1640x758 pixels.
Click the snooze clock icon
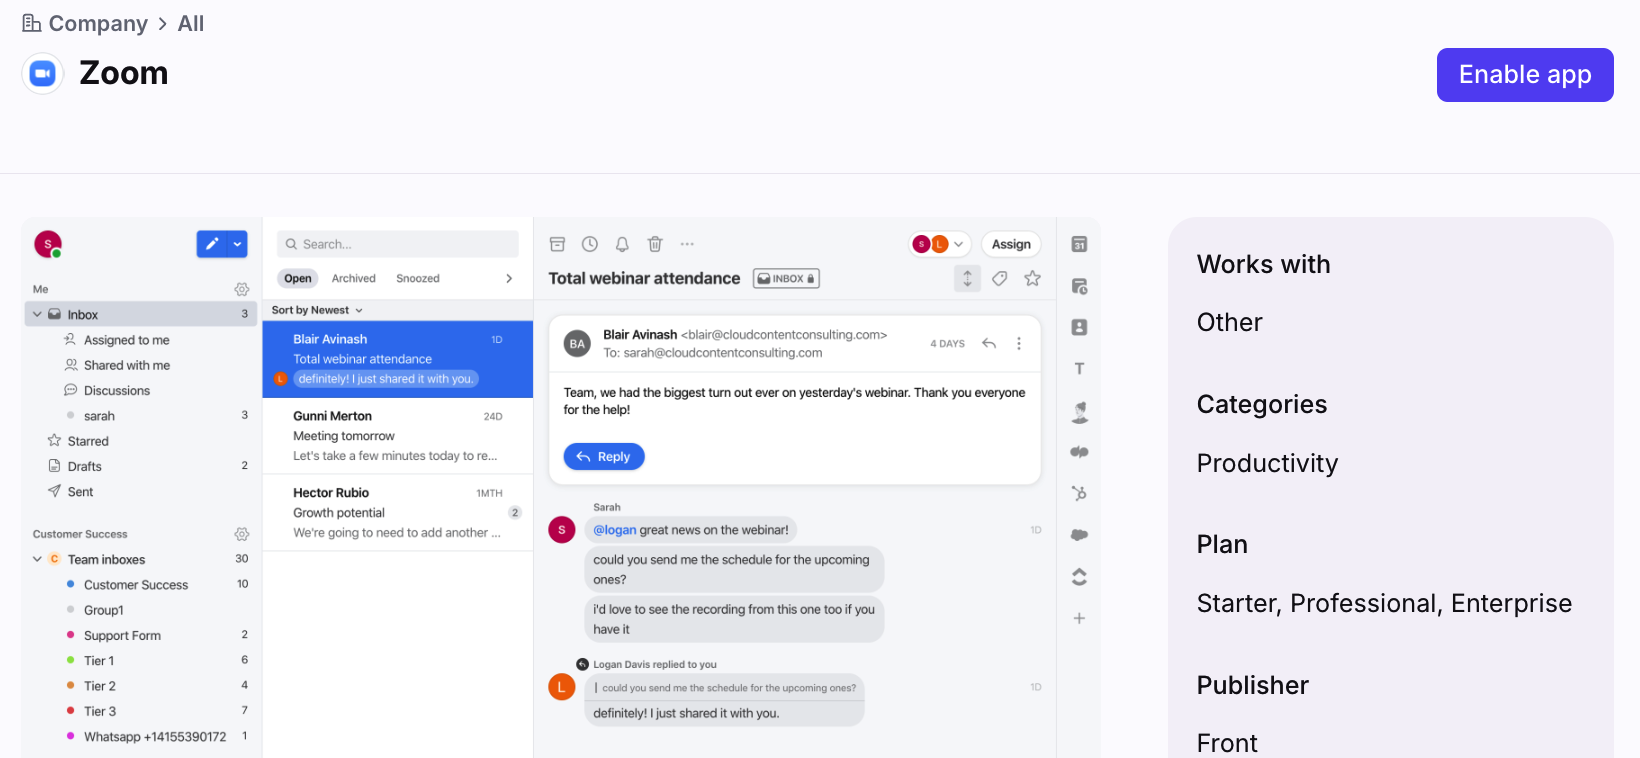[590, 244]
